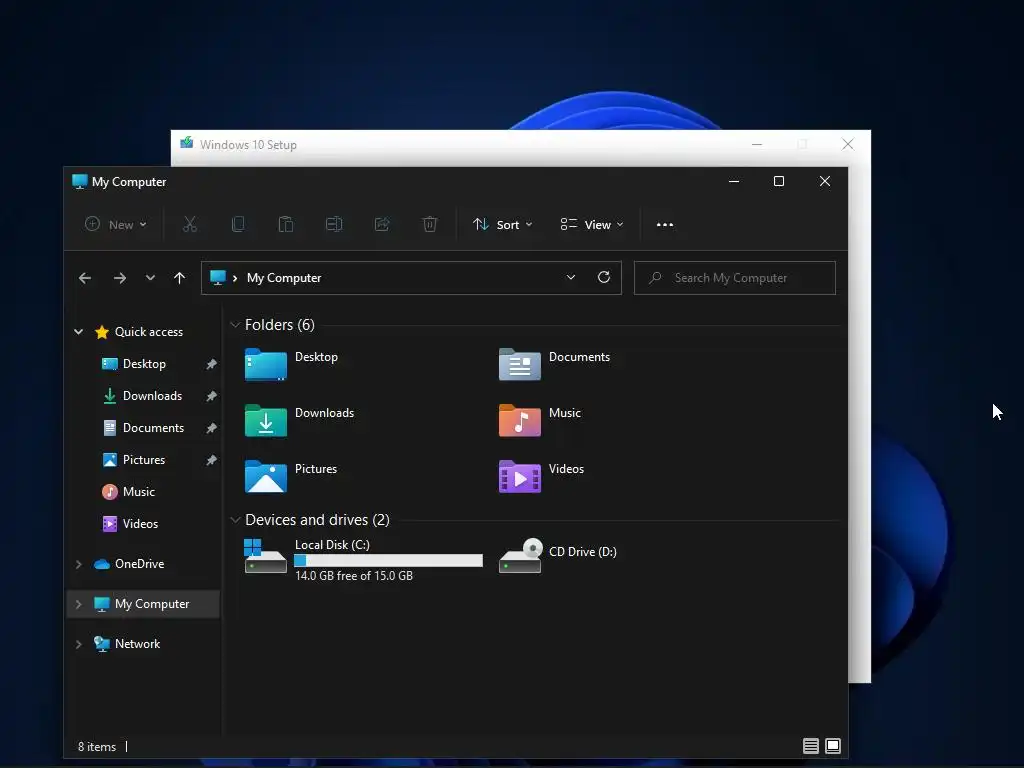1024x768 pixels.
Task: Minimize the Windows 10 Setup window
Action: tap(757, 144)
